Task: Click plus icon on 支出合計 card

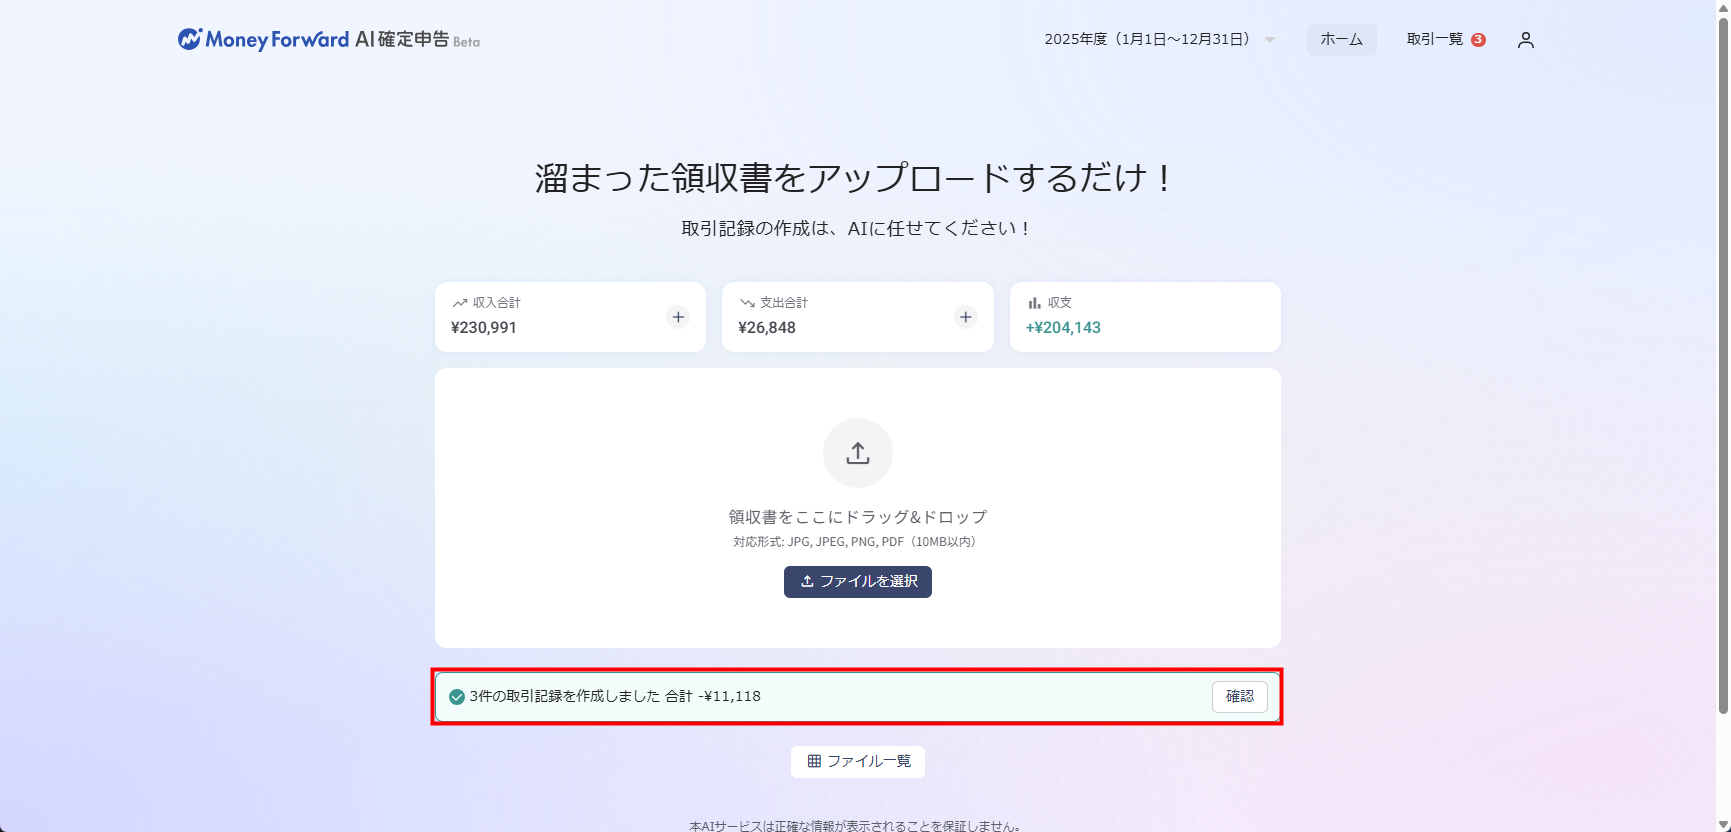Action: (965, 317)
